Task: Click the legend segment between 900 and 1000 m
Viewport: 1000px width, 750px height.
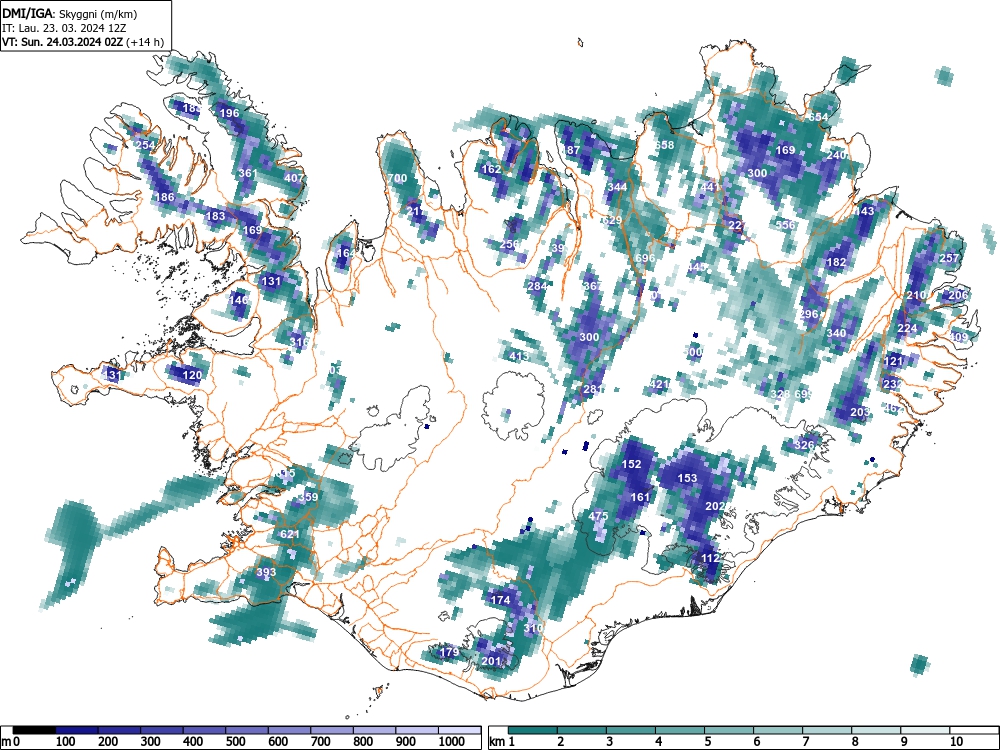Action: [x=418, y=730]
